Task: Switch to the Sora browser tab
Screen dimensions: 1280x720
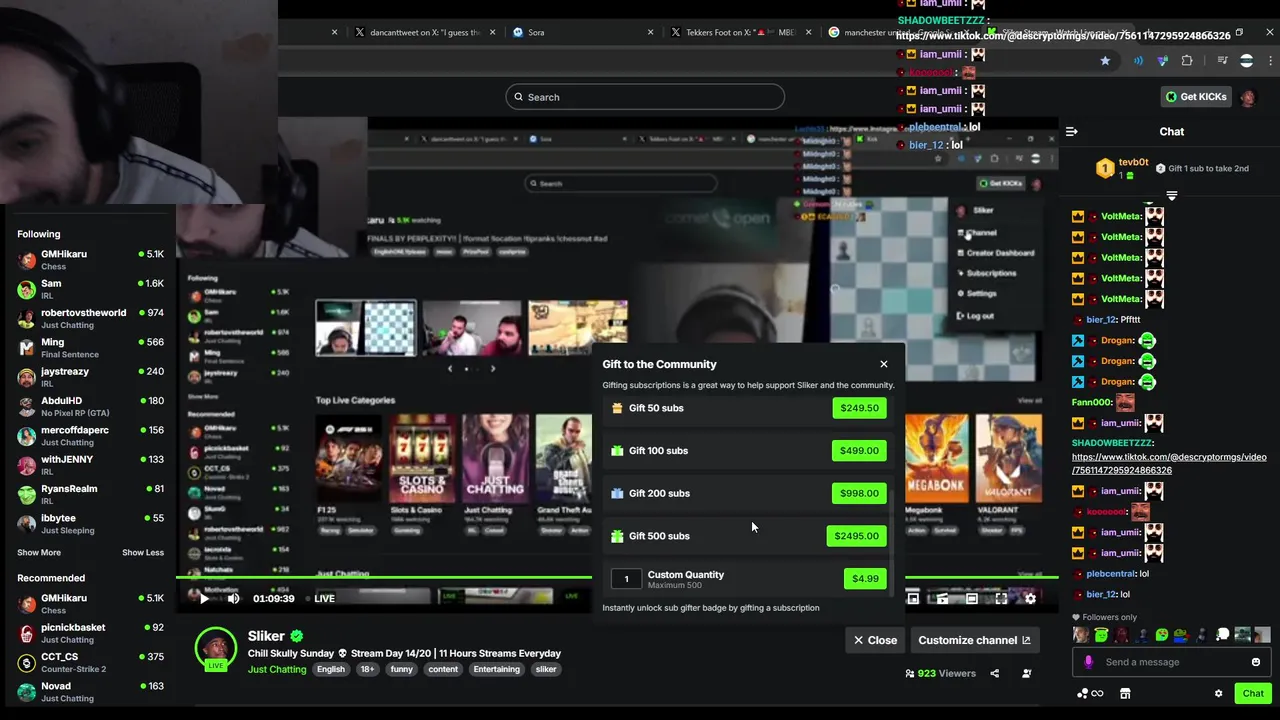Action: (583, 32)
